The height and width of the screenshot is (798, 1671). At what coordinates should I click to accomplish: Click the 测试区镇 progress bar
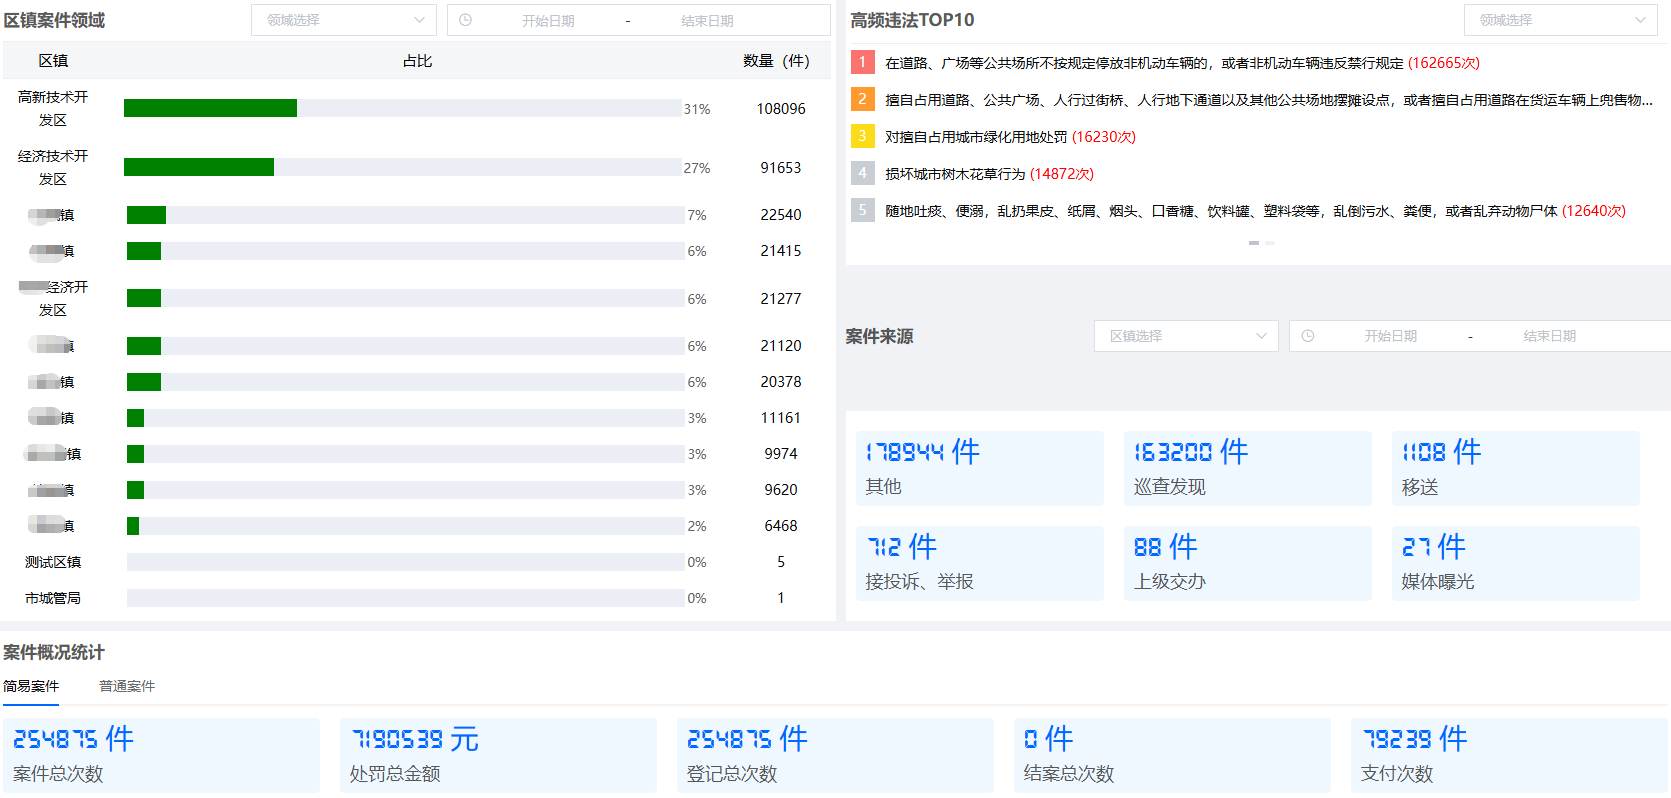[x=405, y=562]
